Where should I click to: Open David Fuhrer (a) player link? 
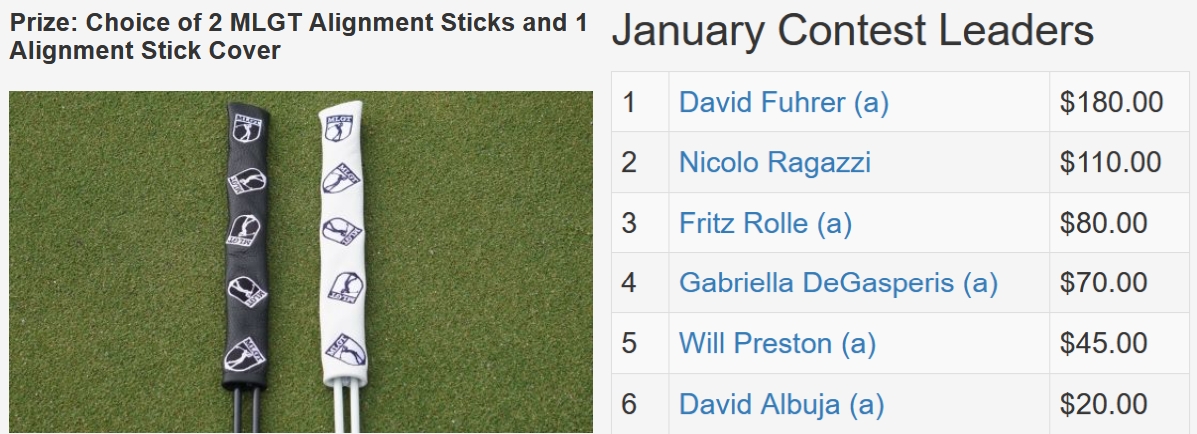pos(783,102)
